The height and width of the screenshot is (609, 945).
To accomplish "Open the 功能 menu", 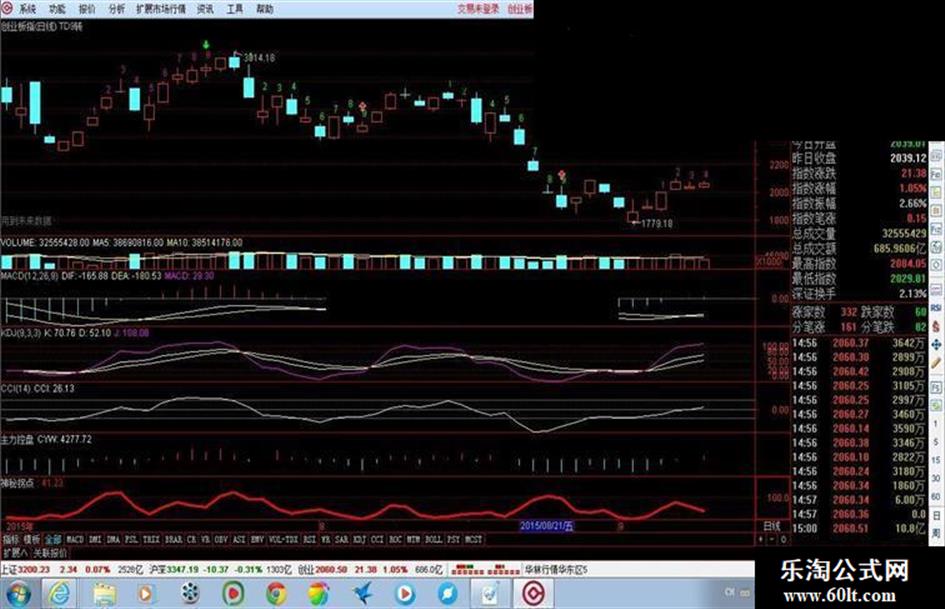I will pos(57,9).
